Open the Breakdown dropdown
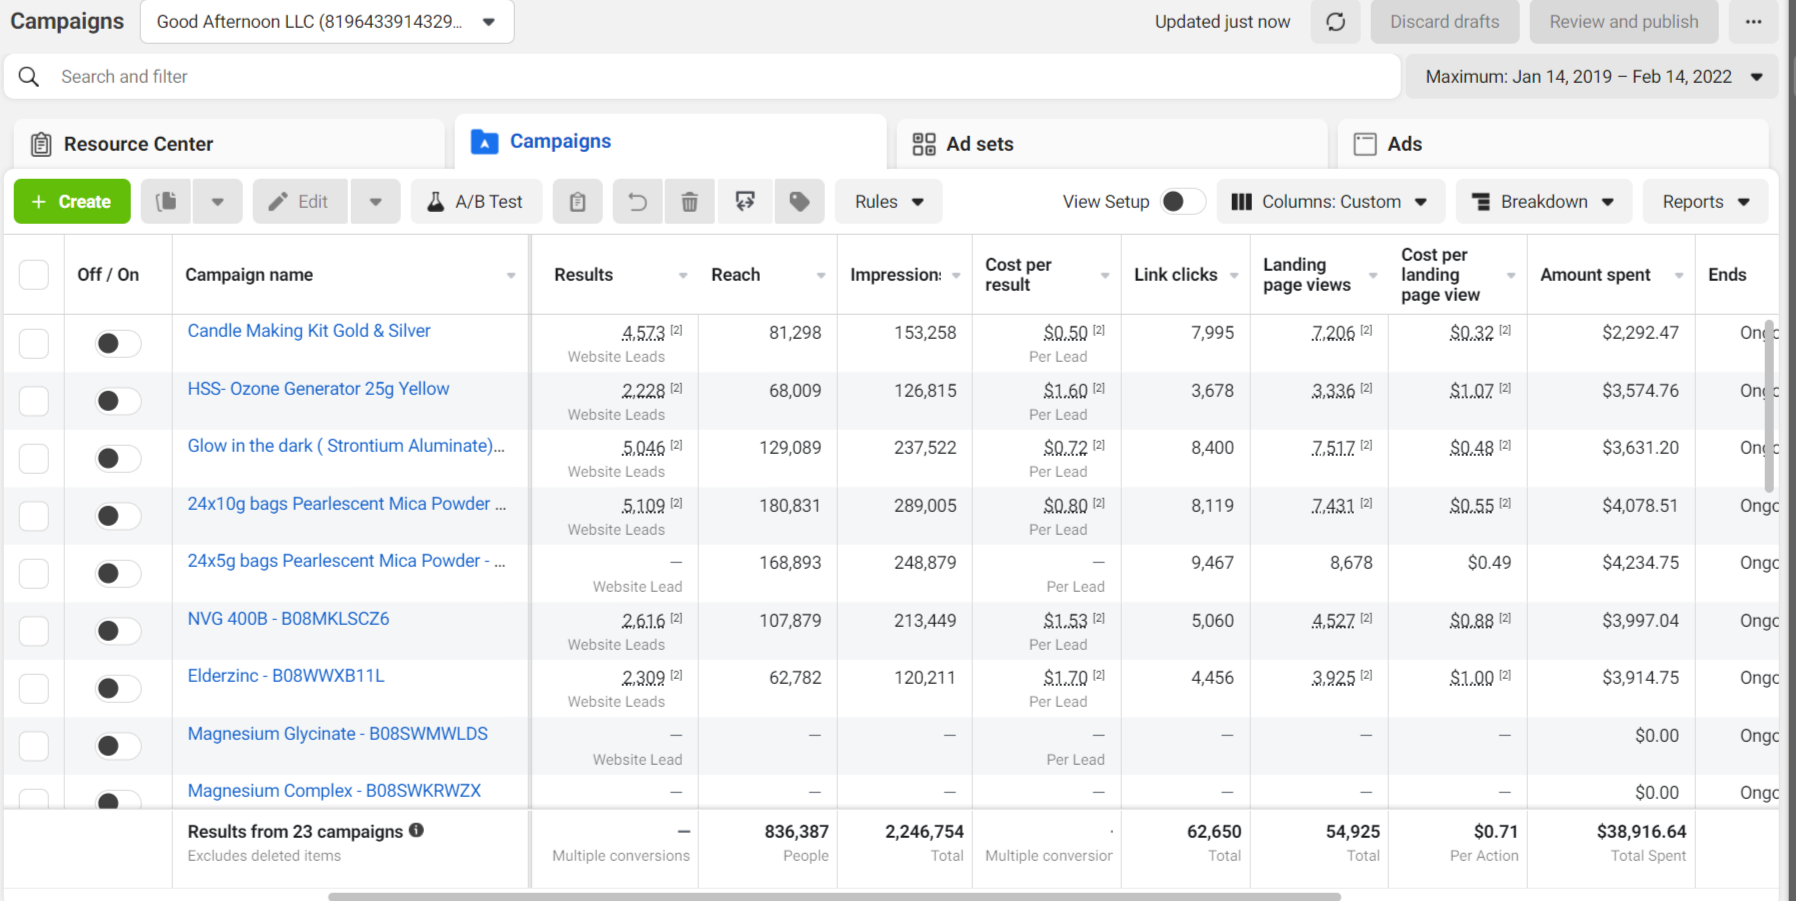The image size is (1796, 901). (x=1544, y=202)
